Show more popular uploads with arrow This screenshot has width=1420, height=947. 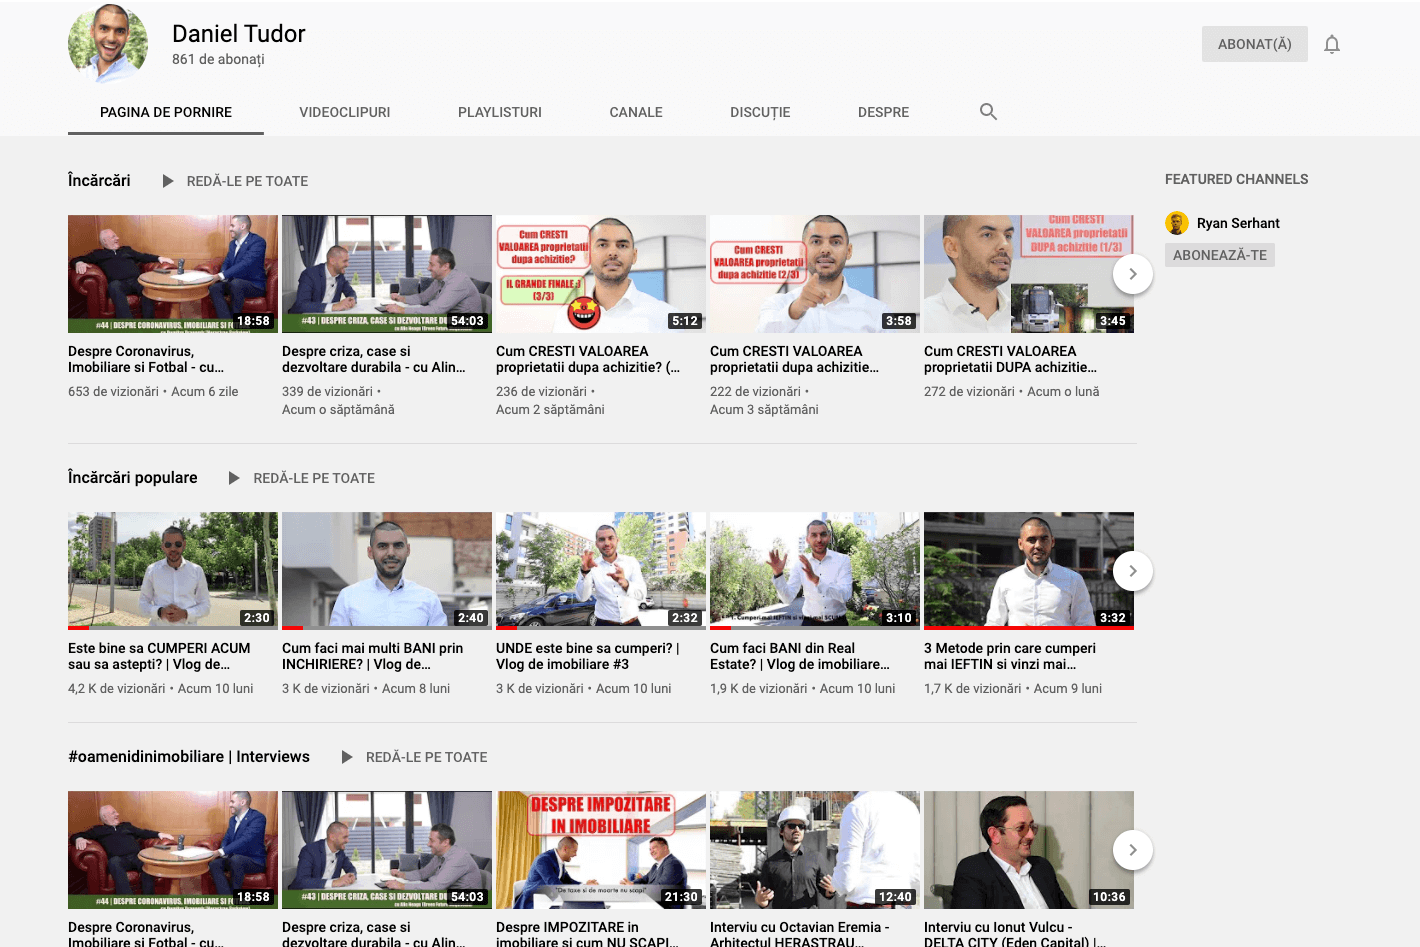(1132, 571)
